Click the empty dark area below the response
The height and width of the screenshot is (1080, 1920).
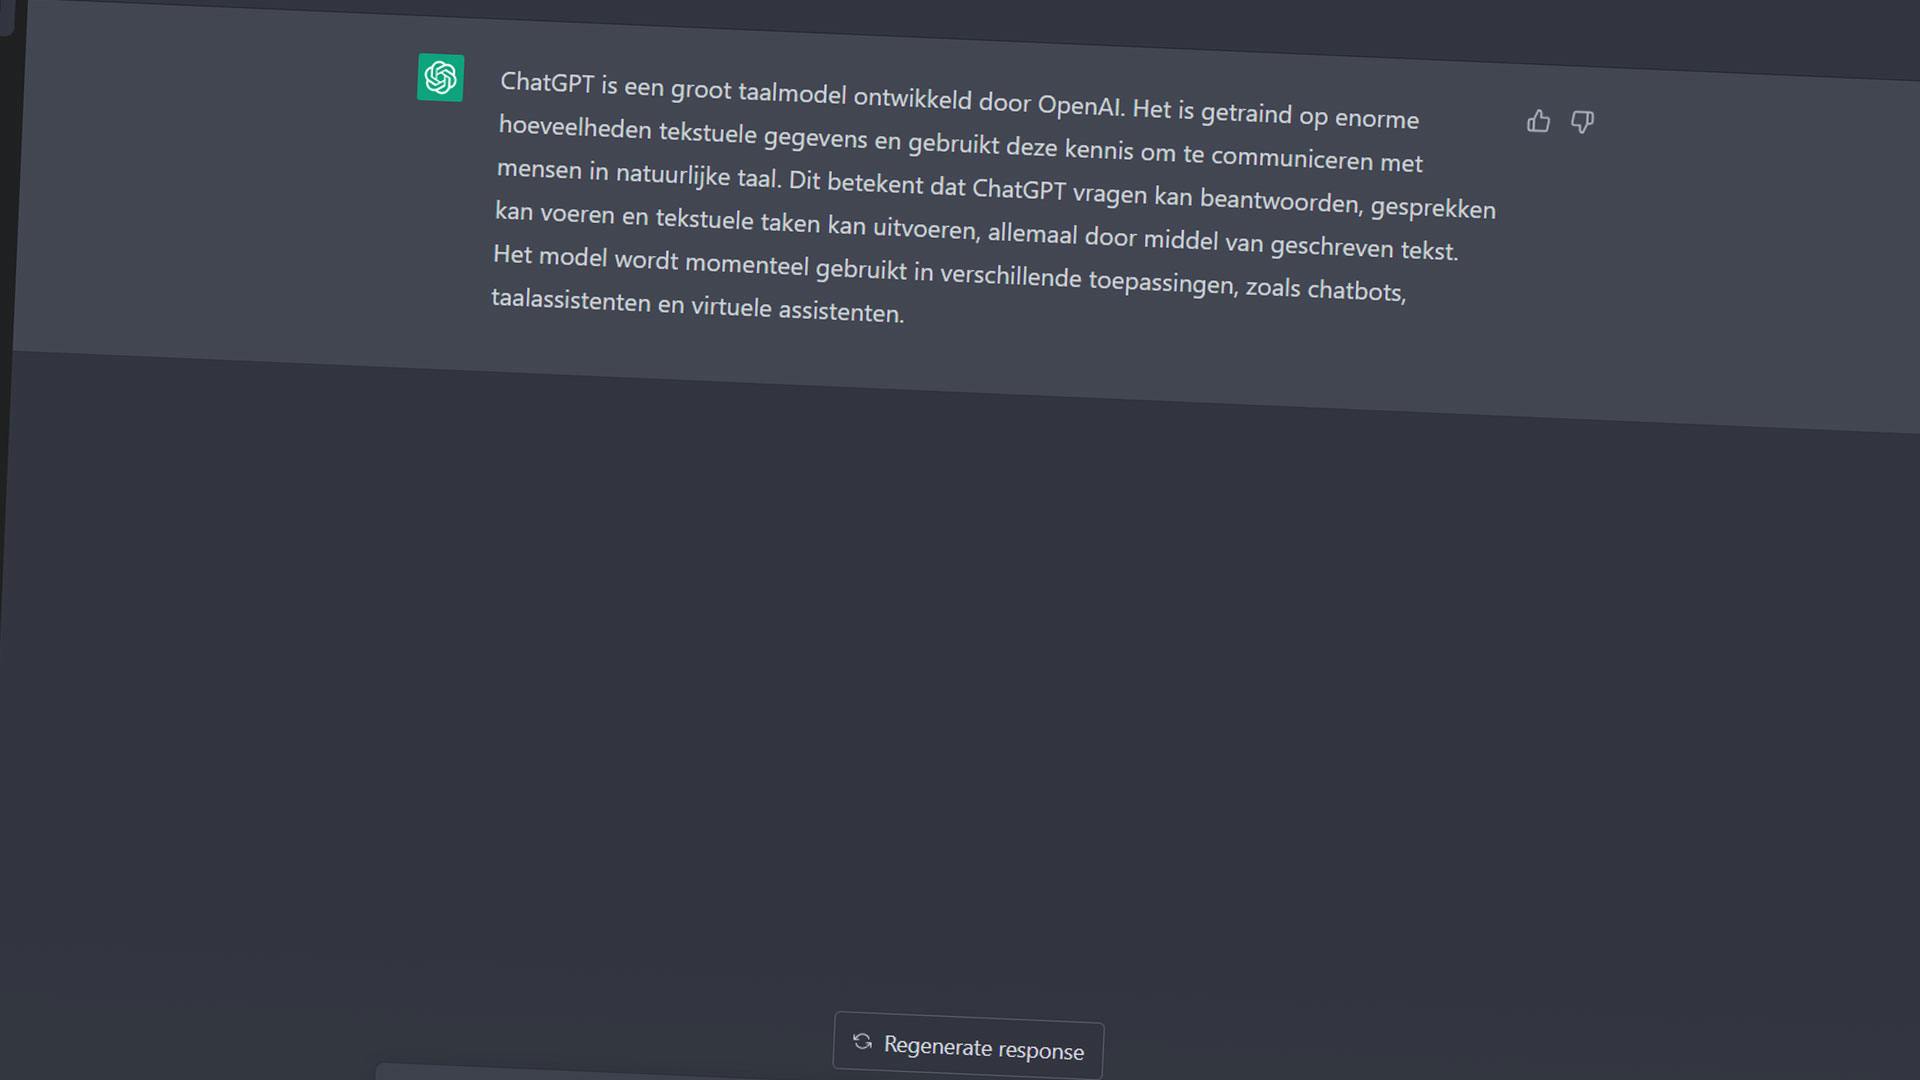(x=960, y=700)
